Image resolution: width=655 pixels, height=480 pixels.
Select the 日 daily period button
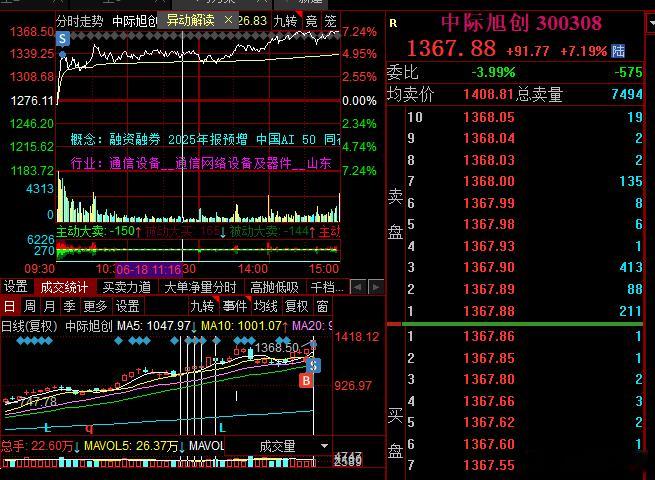(10, 306)
